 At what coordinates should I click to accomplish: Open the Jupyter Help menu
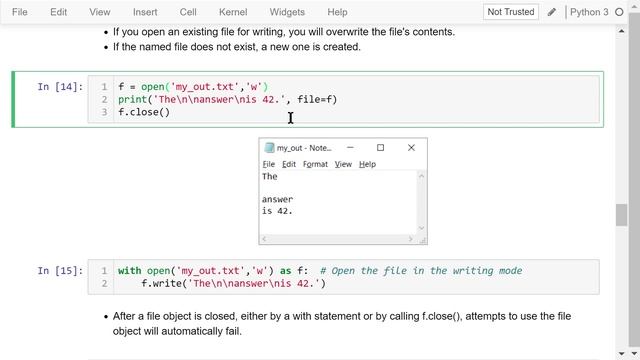pos(337,12)
